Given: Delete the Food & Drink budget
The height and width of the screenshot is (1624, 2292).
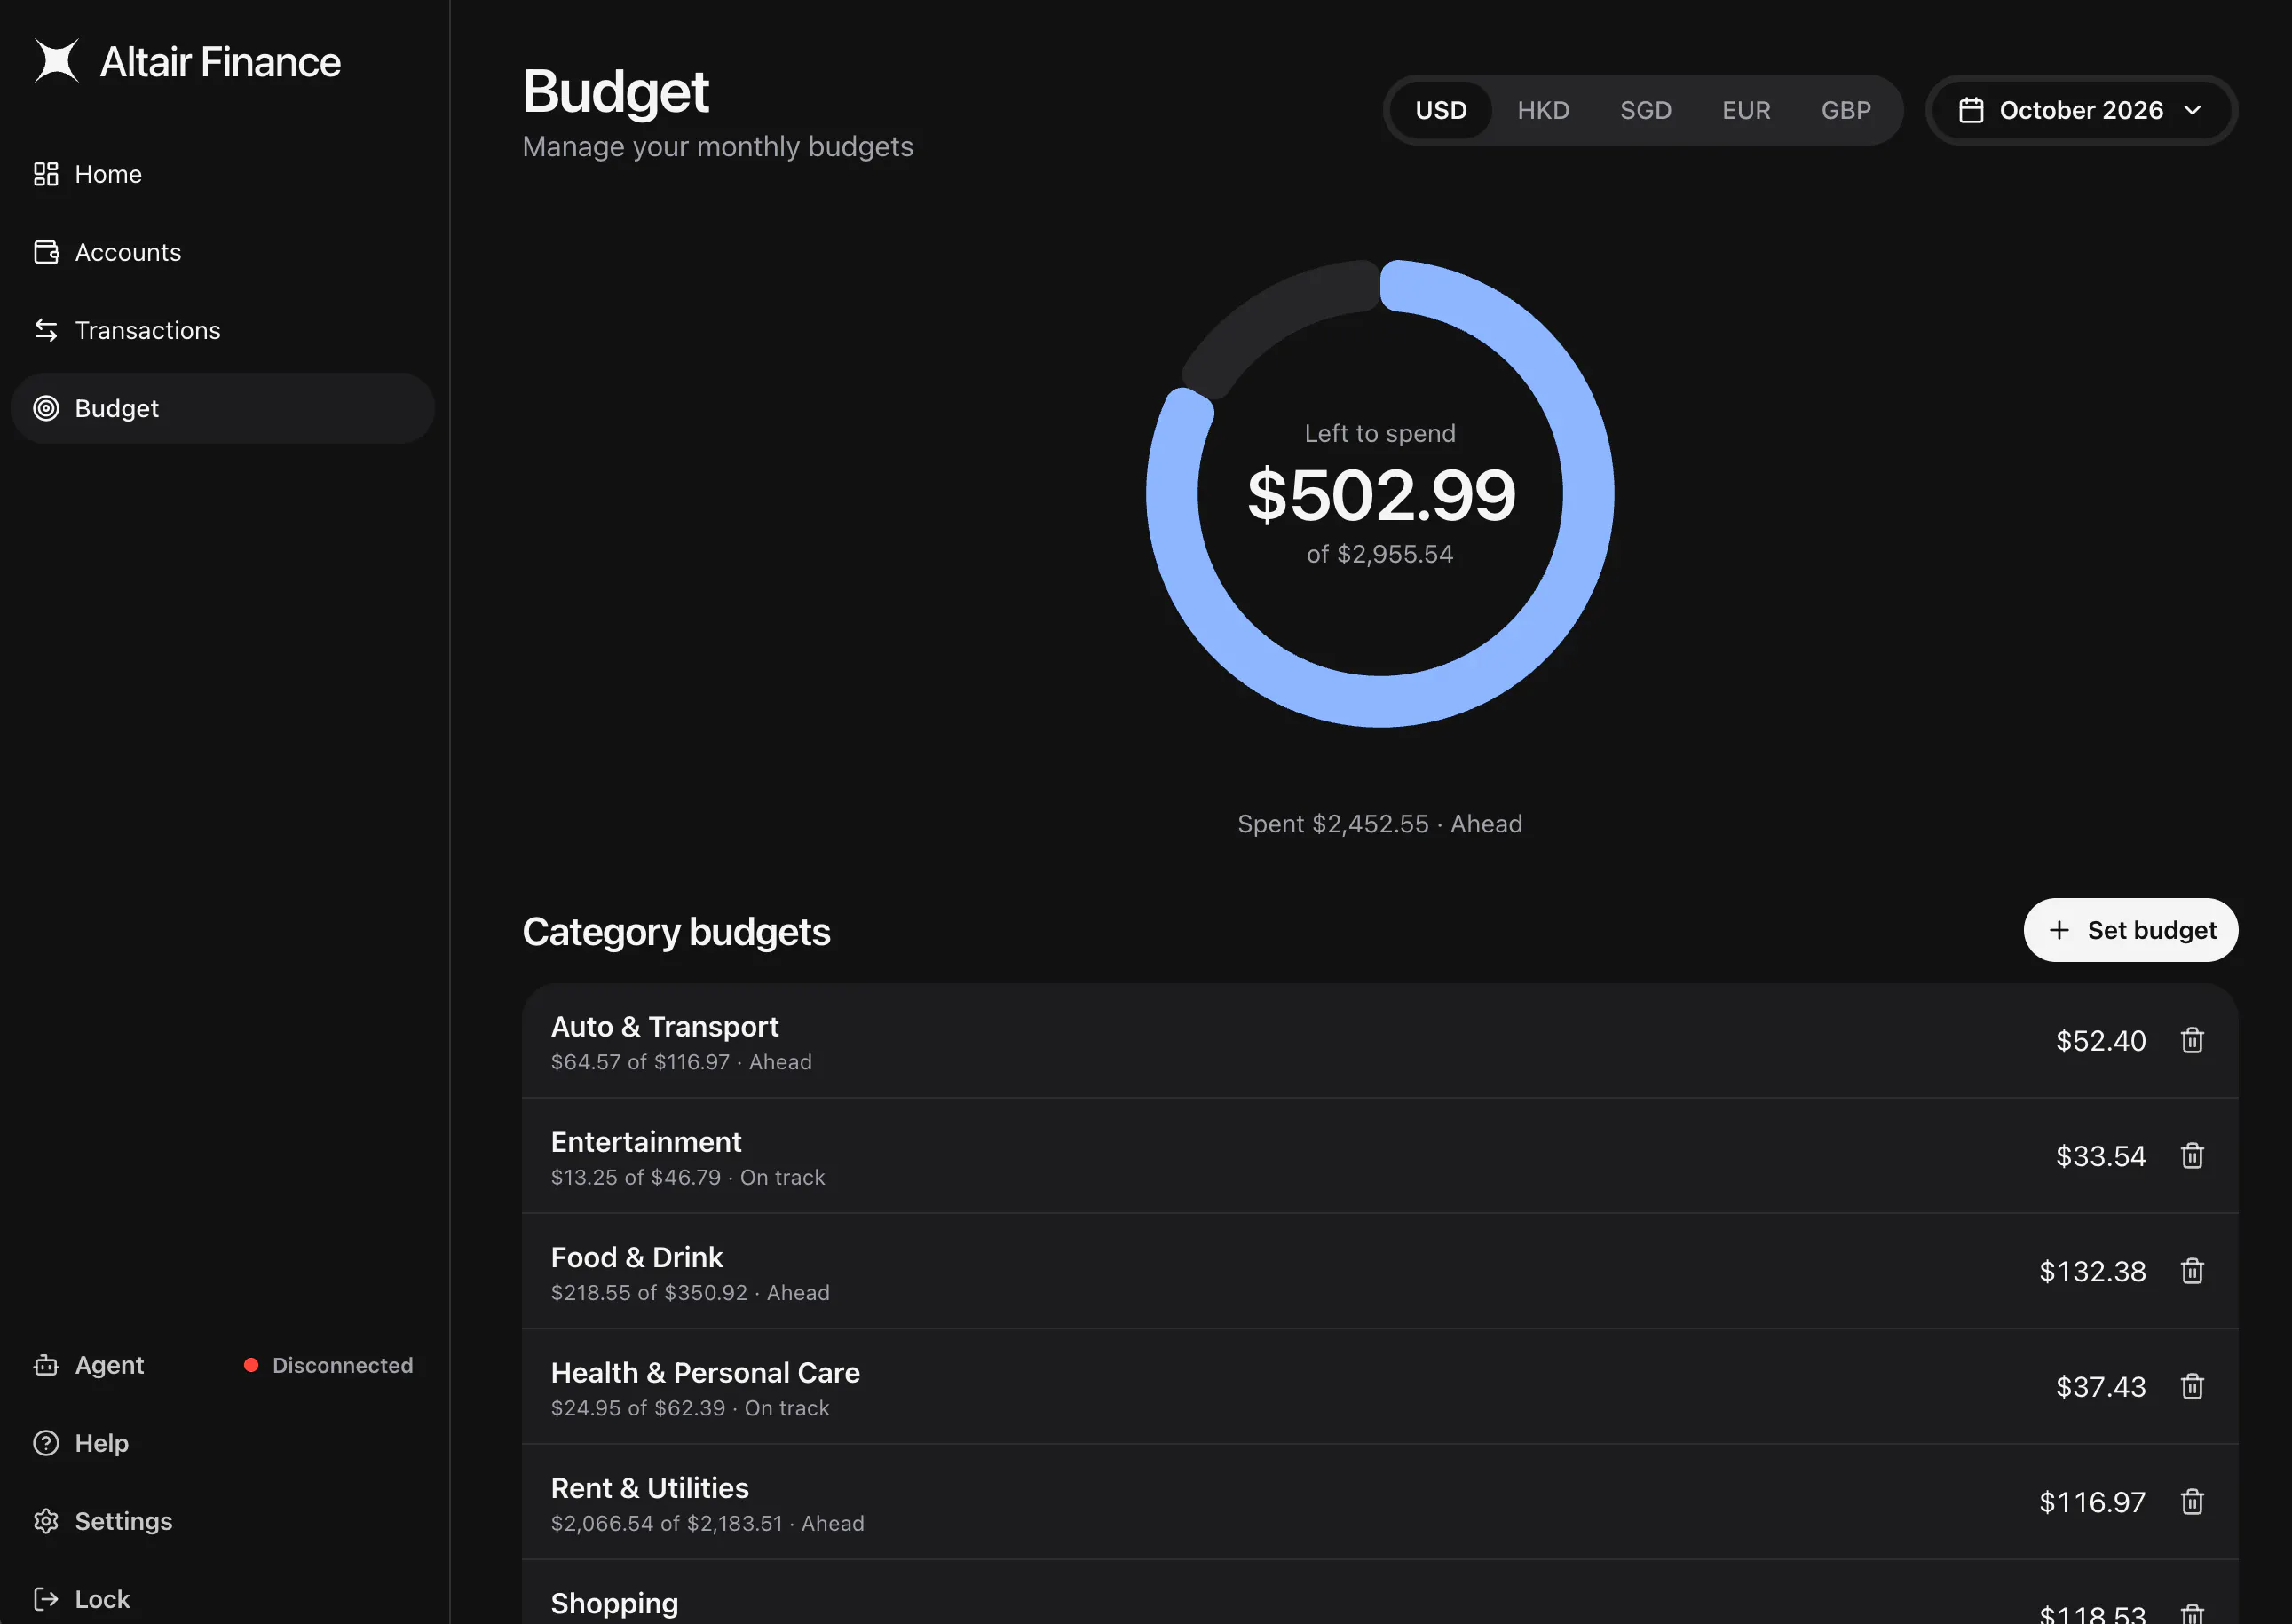Looking at the screenshot, I should click(x=2192, y=1271).
